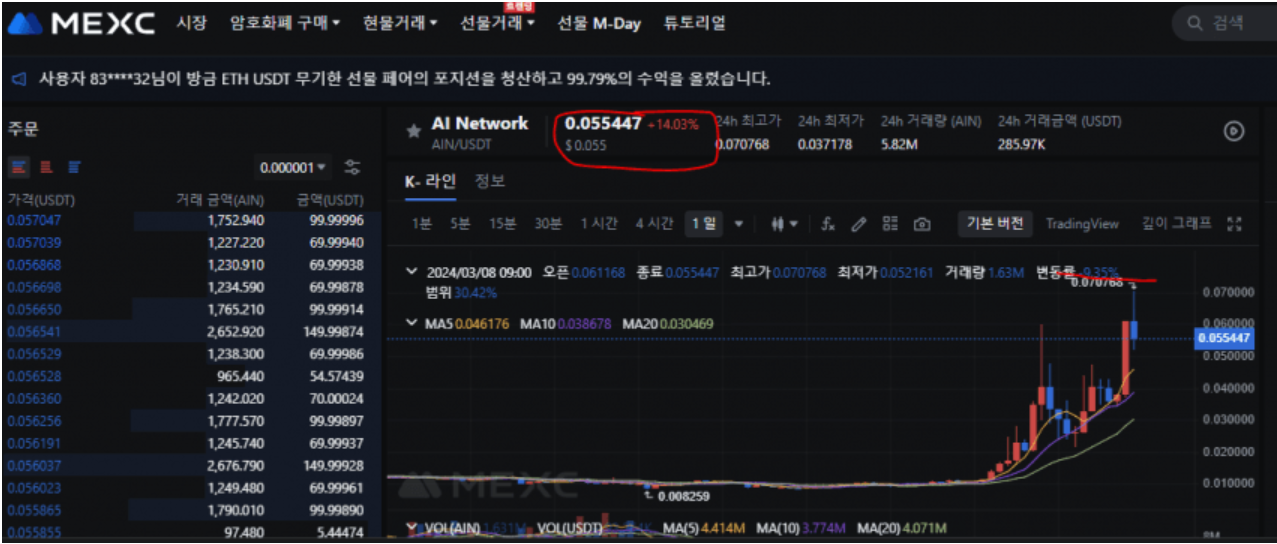Click price 0.056868 in order book

(33, 265)
